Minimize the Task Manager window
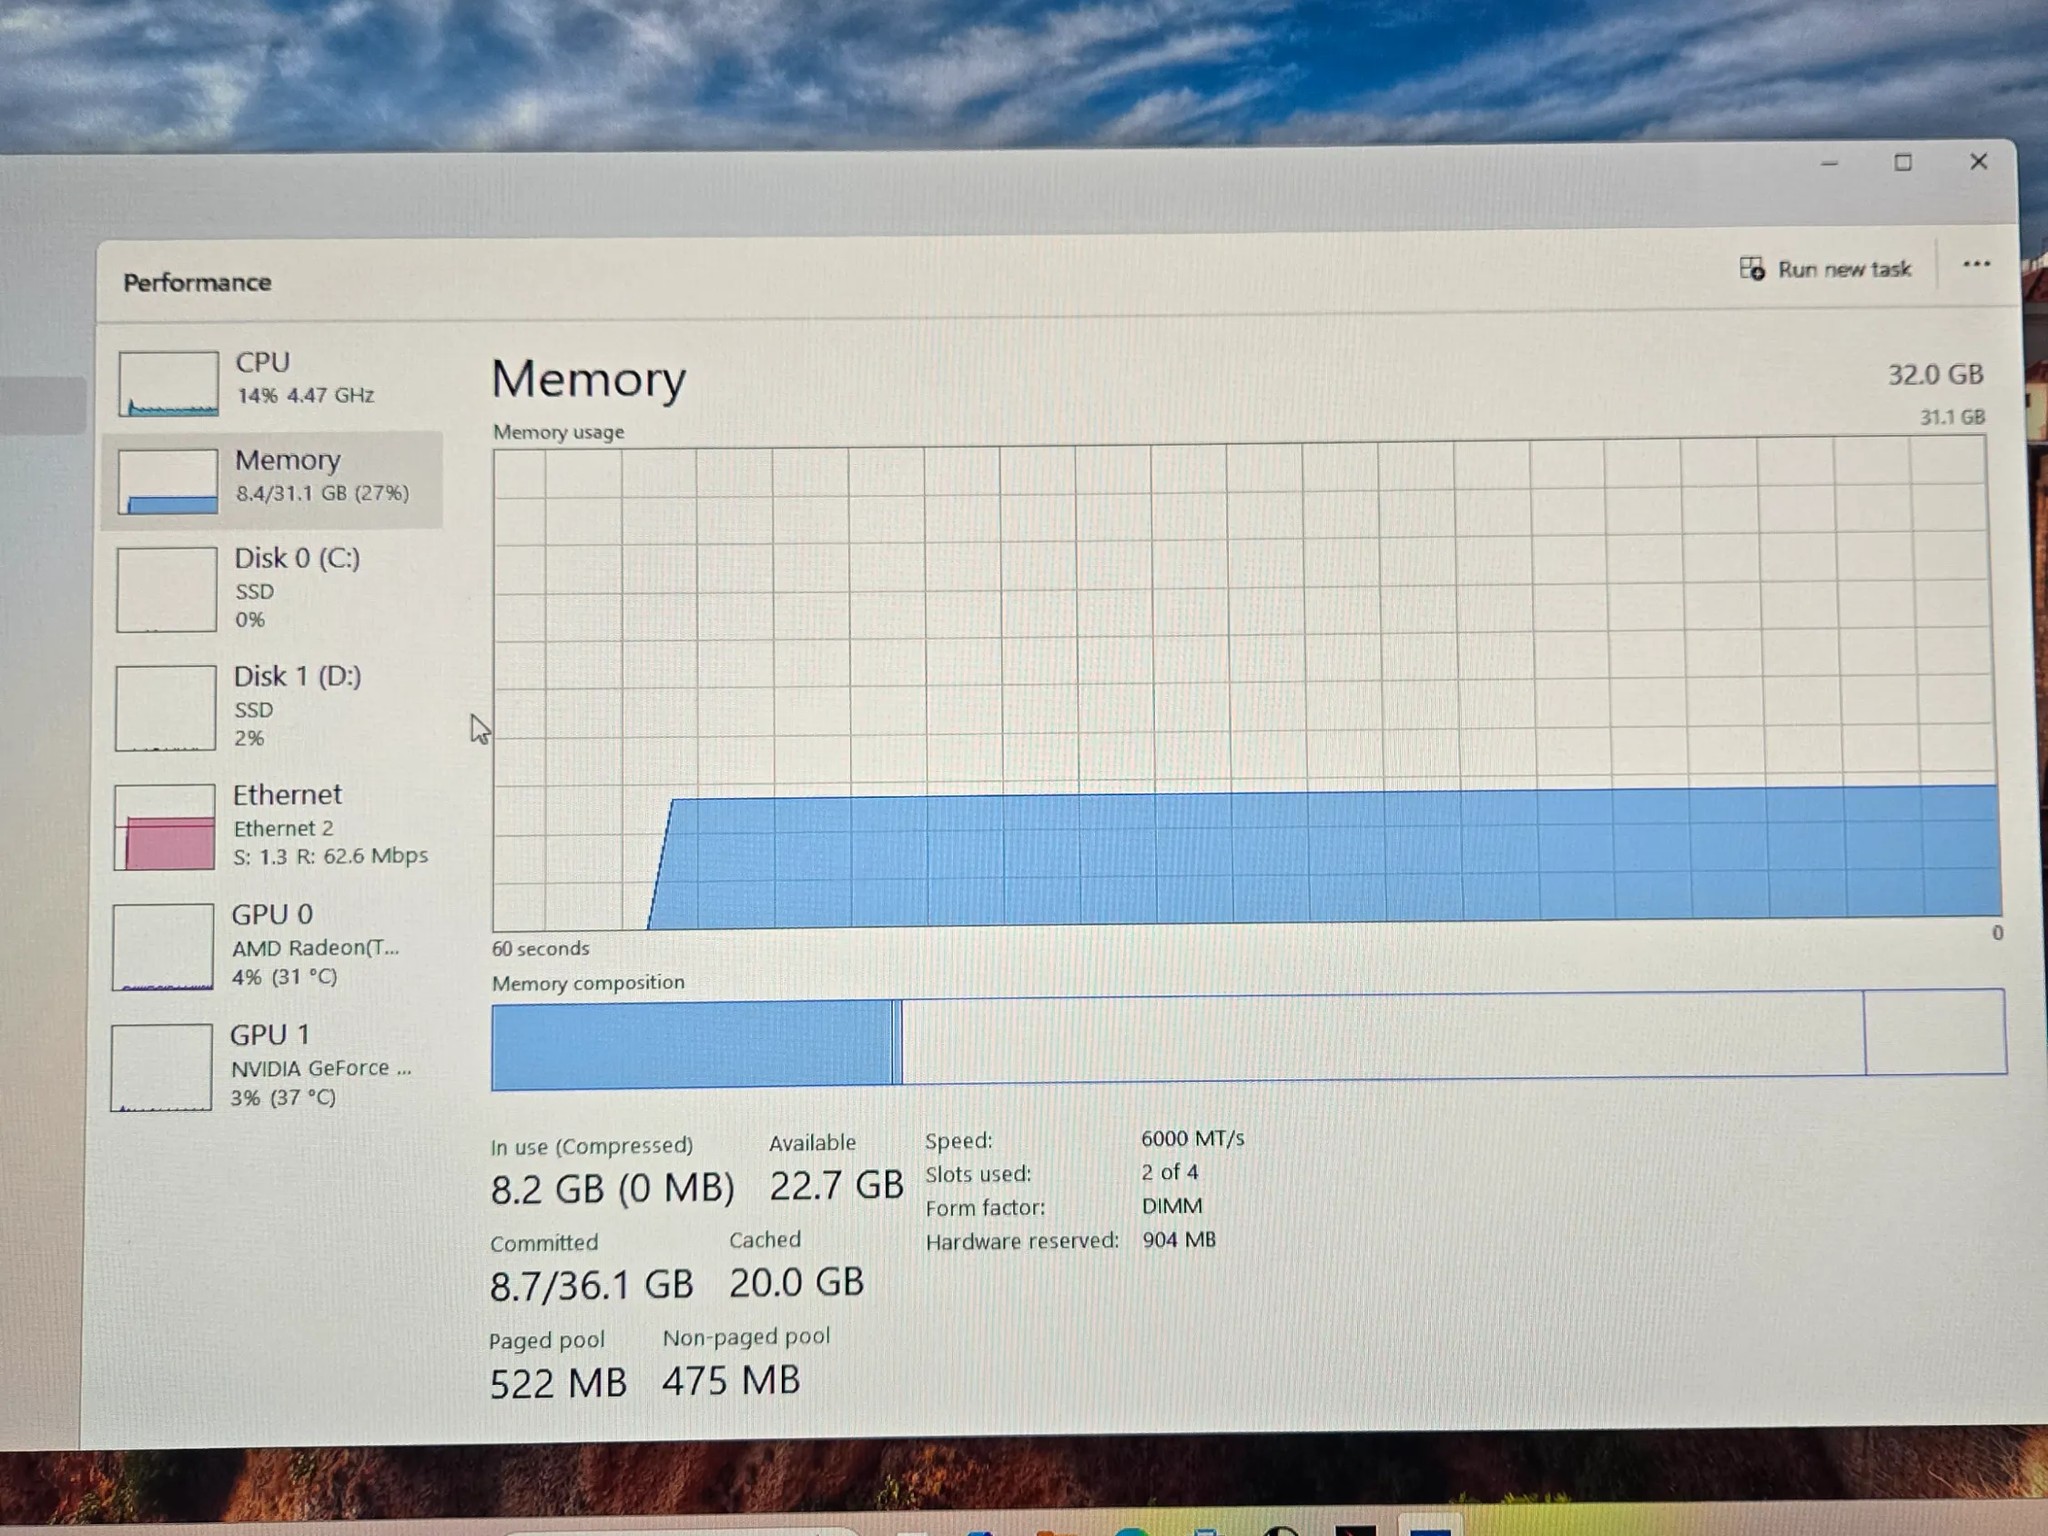This screenshot has width=2048, height=1536. pos(1829,163)
